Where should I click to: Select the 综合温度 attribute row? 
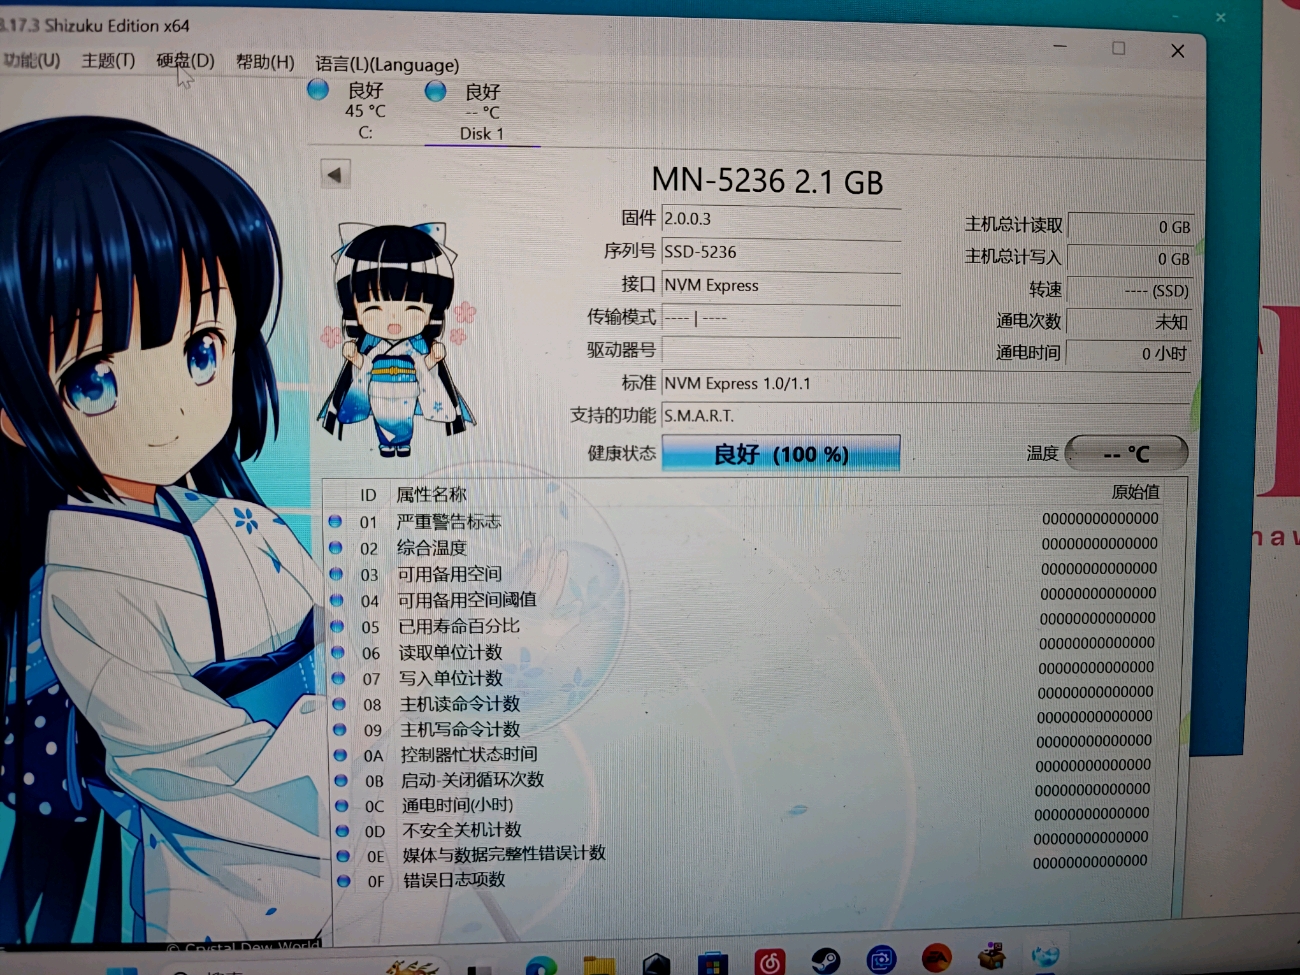click(x=745, y=546)
